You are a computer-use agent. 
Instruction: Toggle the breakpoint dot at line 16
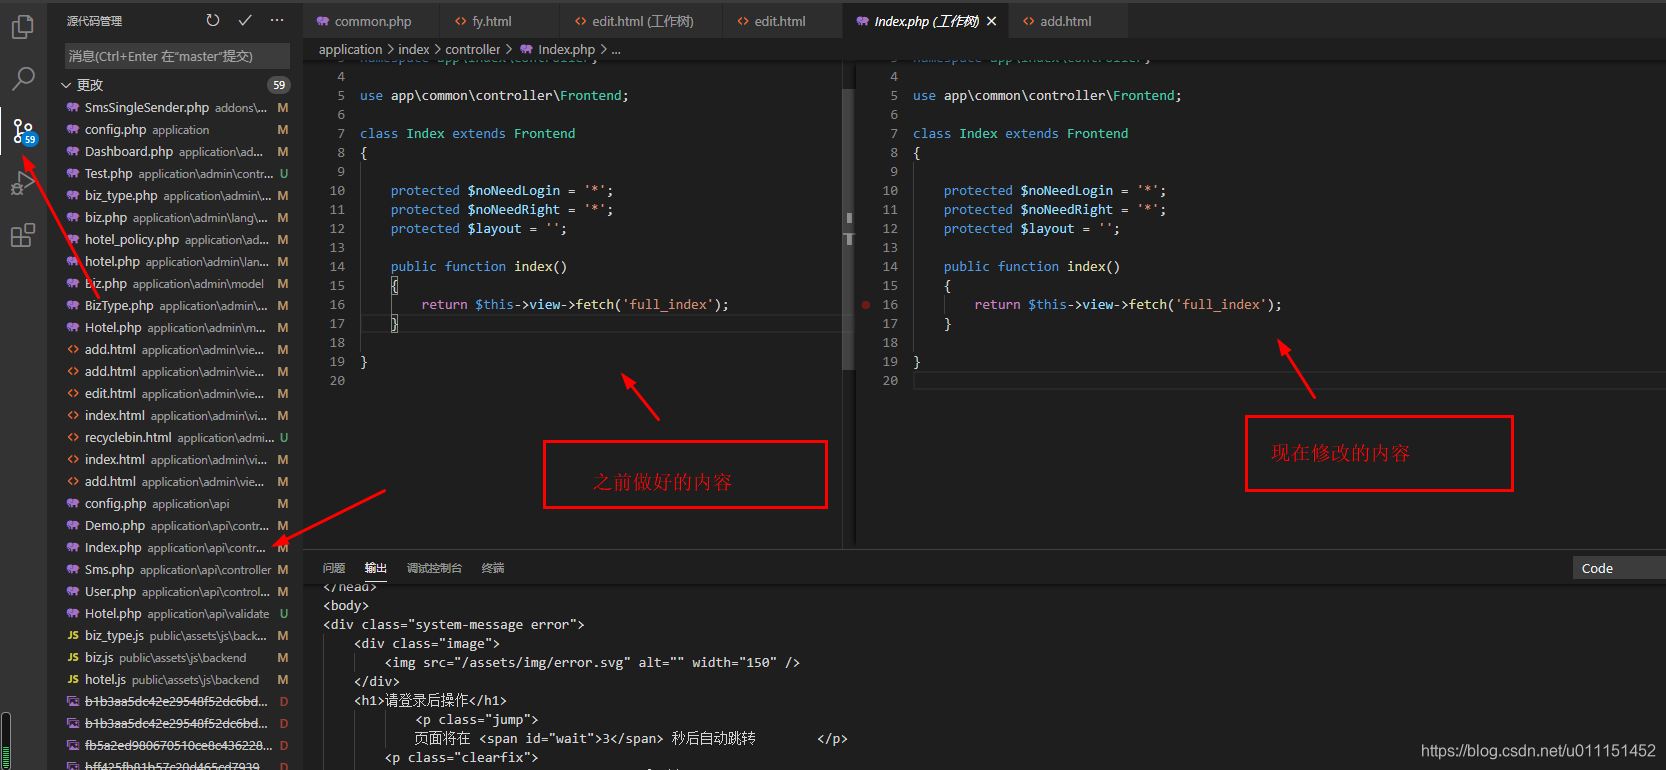pos(866,305)
